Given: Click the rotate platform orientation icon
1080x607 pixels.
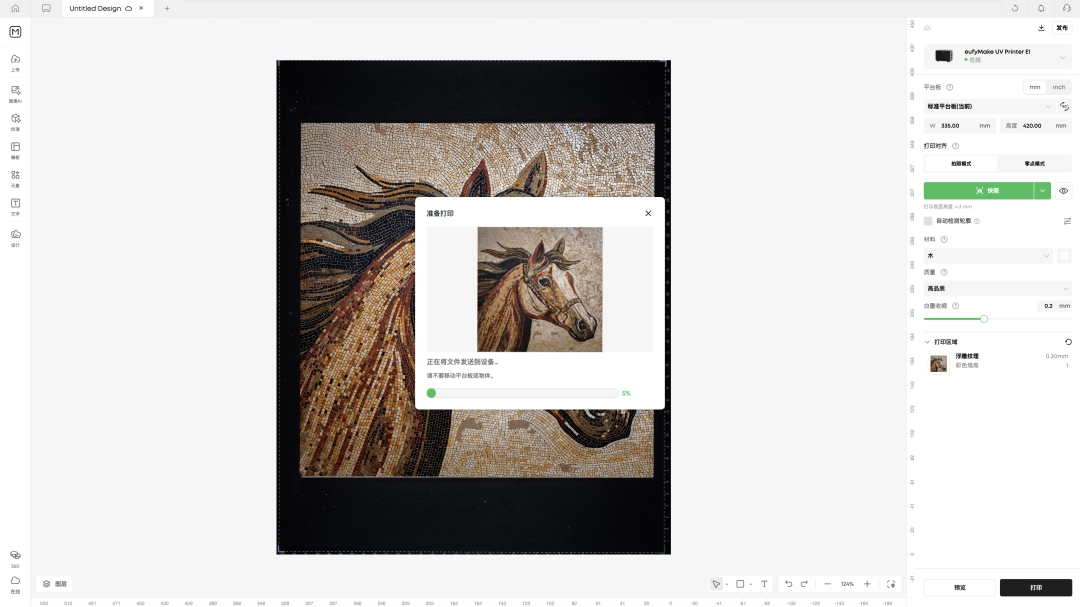Looking at the screenshot, I should tap(1064, 106).
